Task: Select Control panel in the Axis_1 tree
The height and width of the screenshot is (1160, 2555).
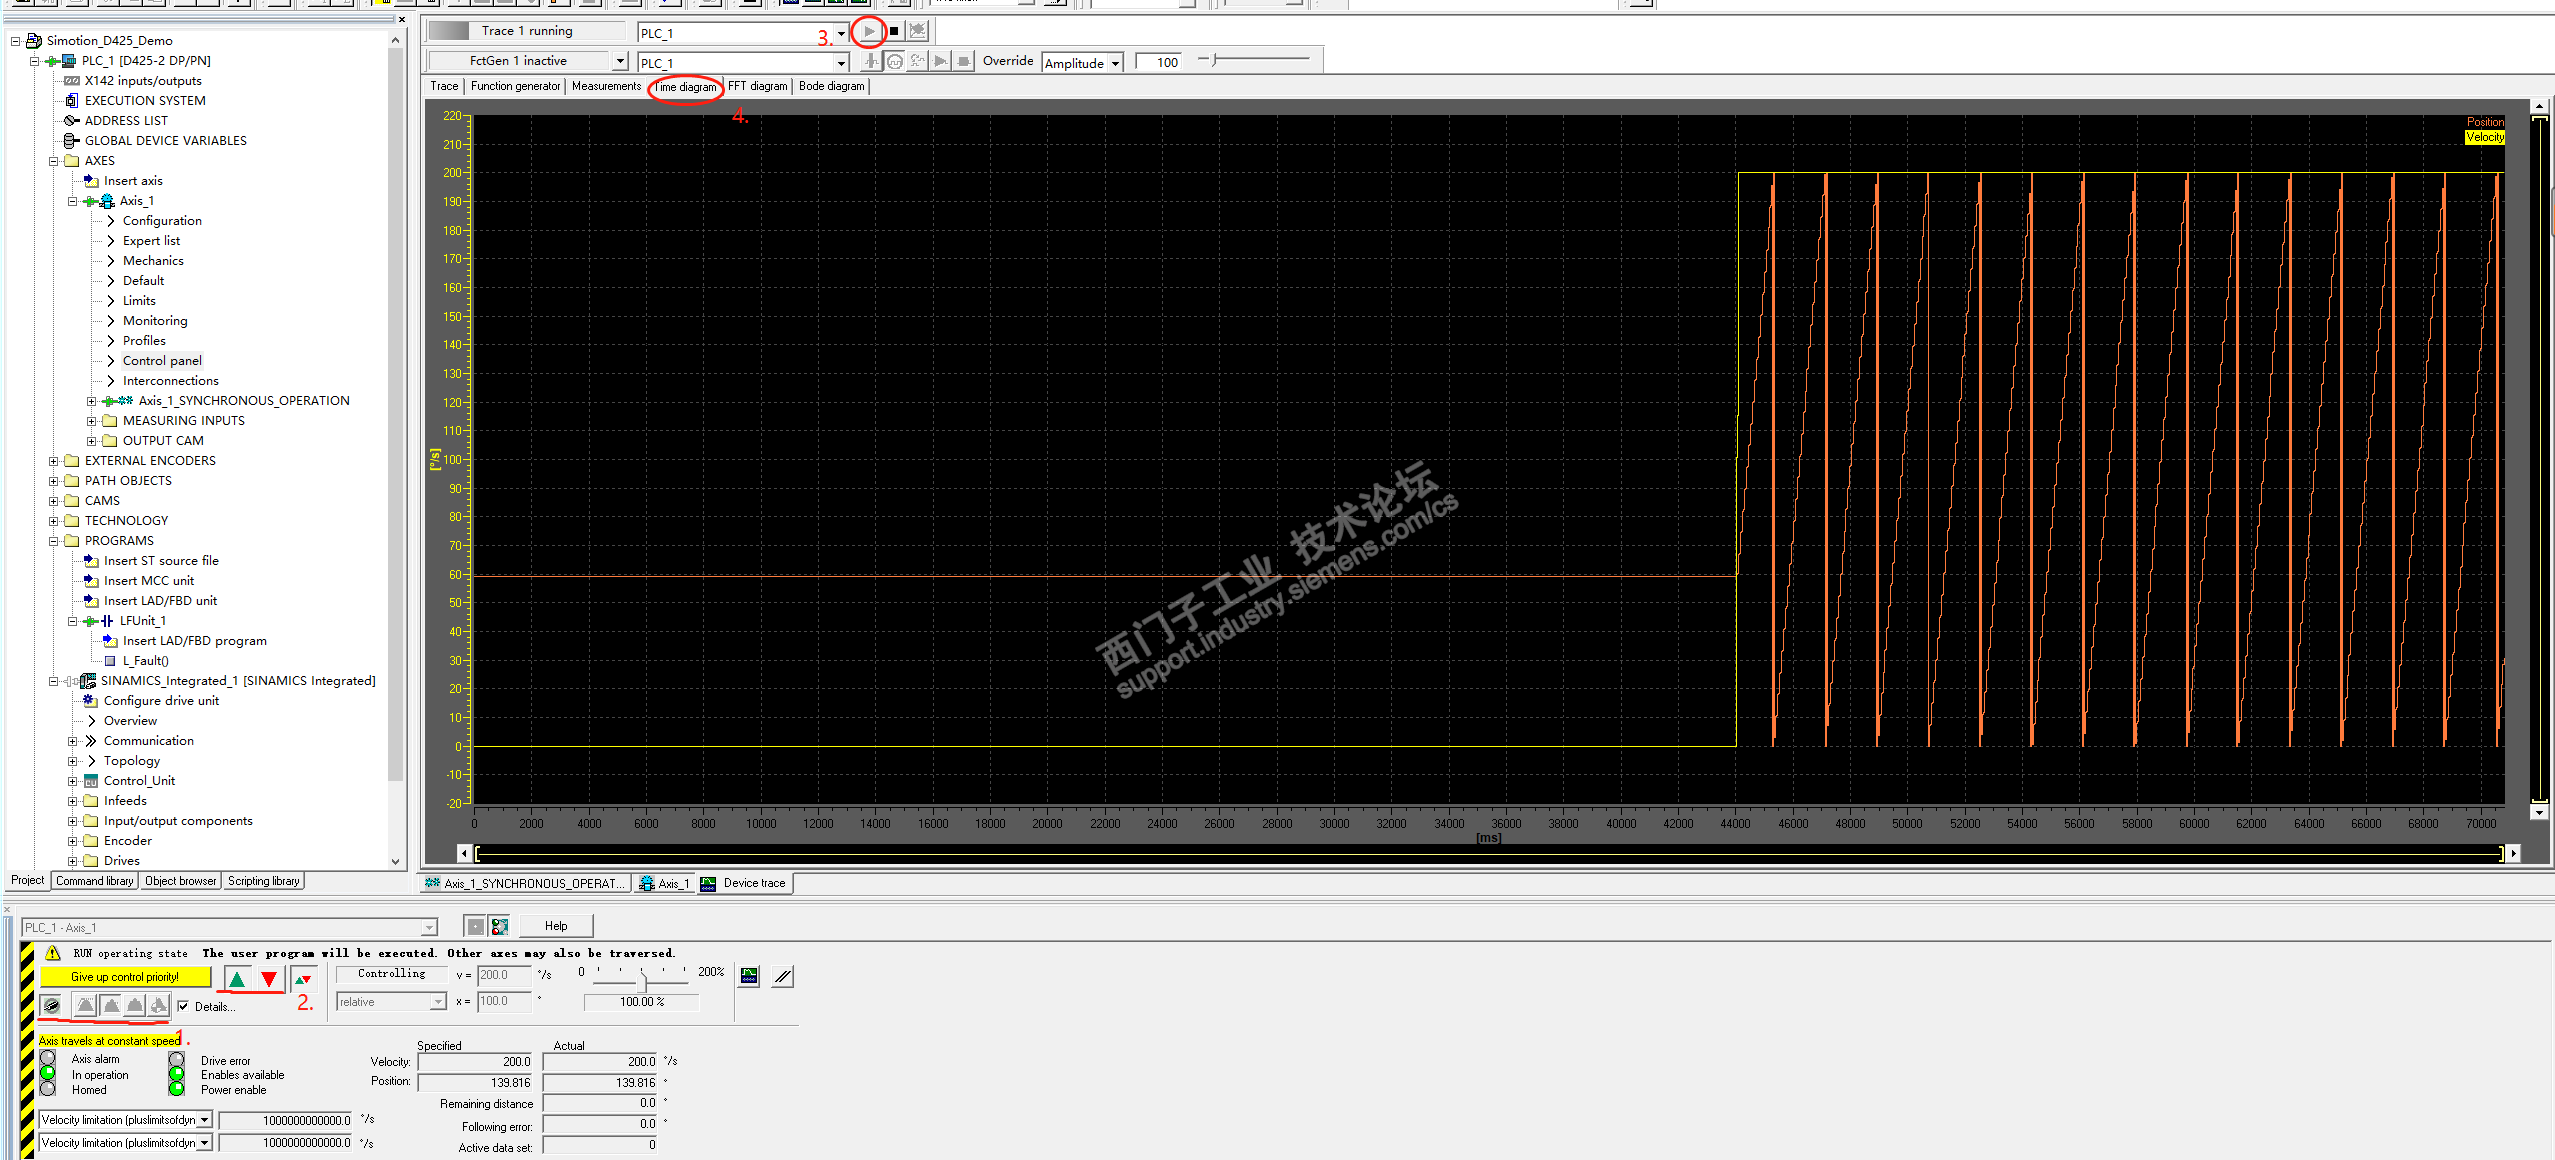Action: tap(162, 361)
